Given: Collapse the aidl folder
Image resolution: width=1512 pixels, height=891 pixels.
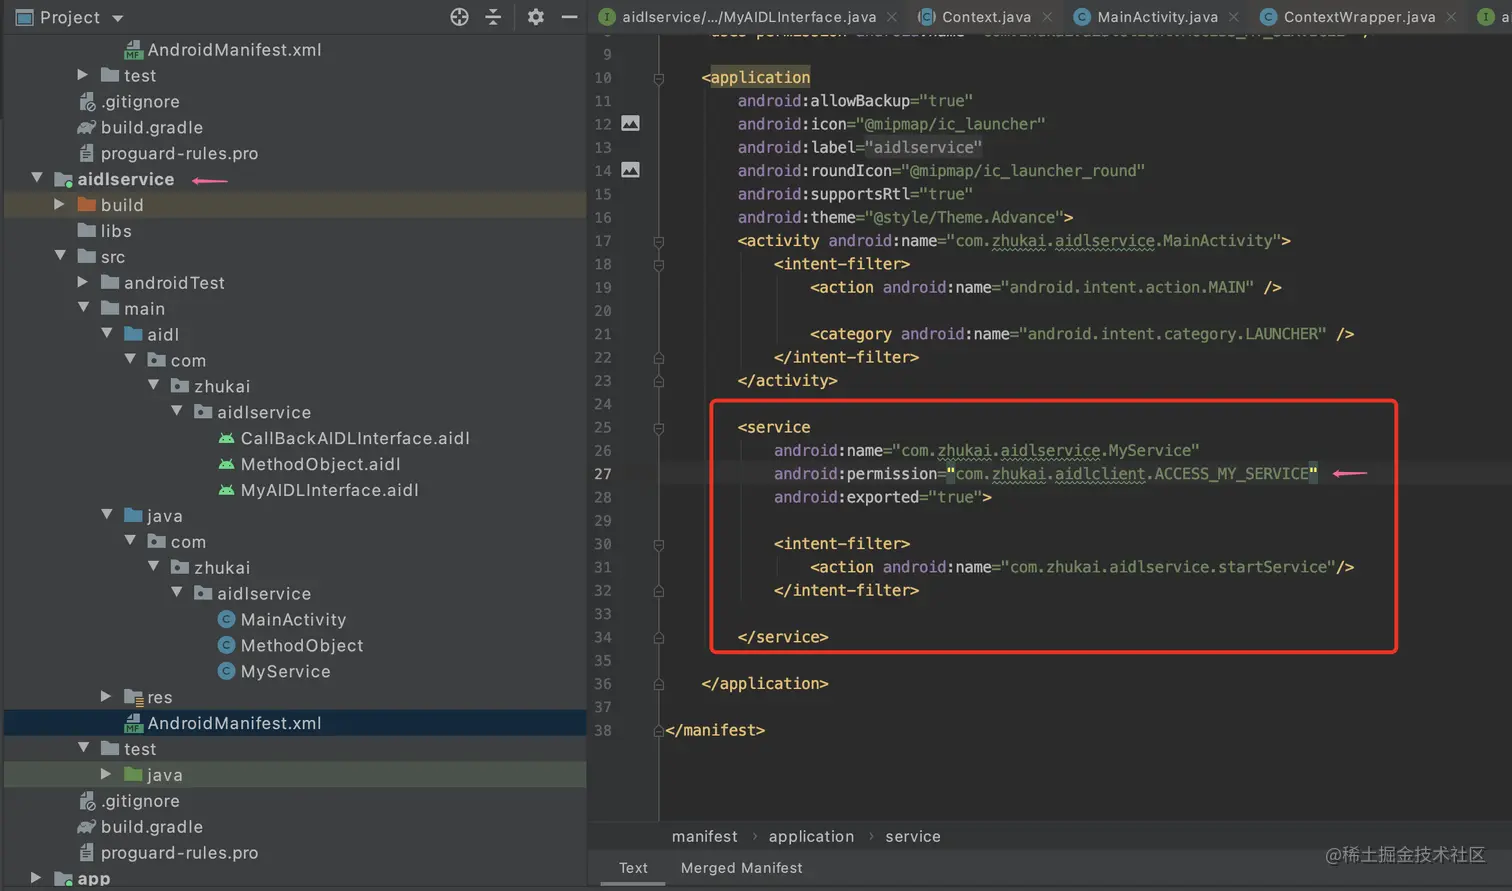Looking at the screenshot, I should click(x=107, y=334).
